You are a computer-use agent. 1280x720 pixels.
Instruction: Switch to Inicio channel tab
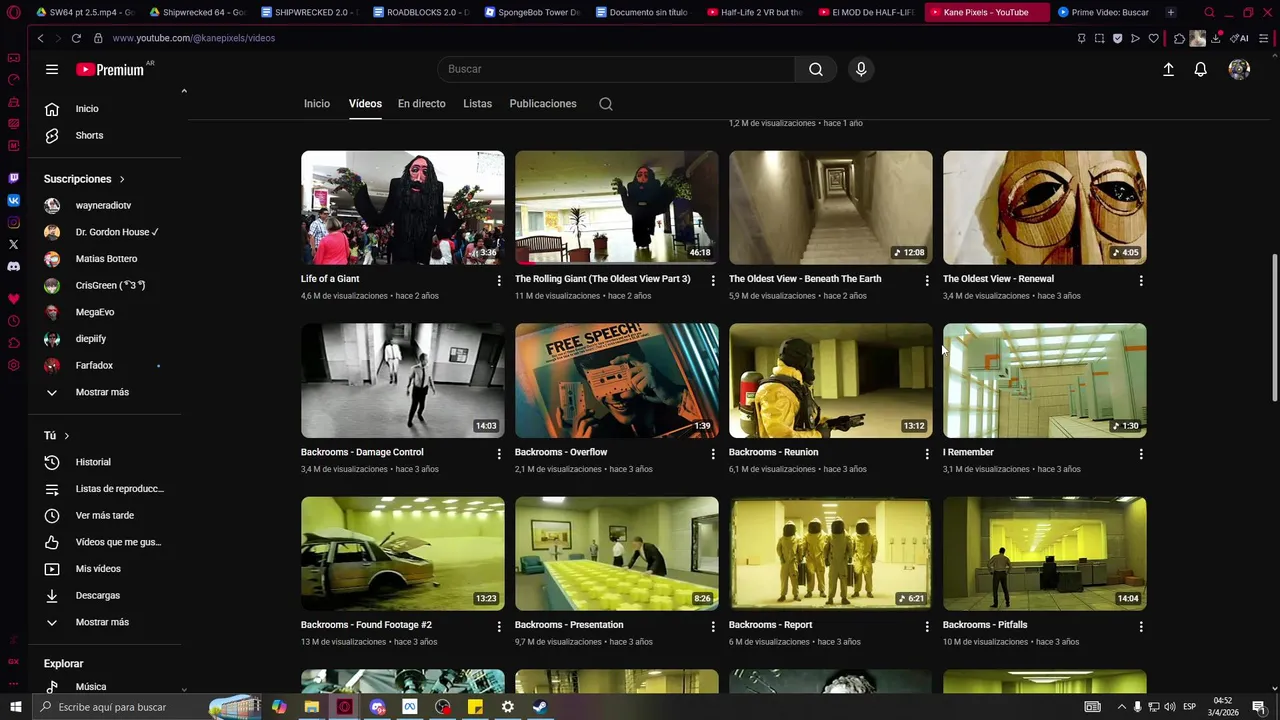(317, 104)
